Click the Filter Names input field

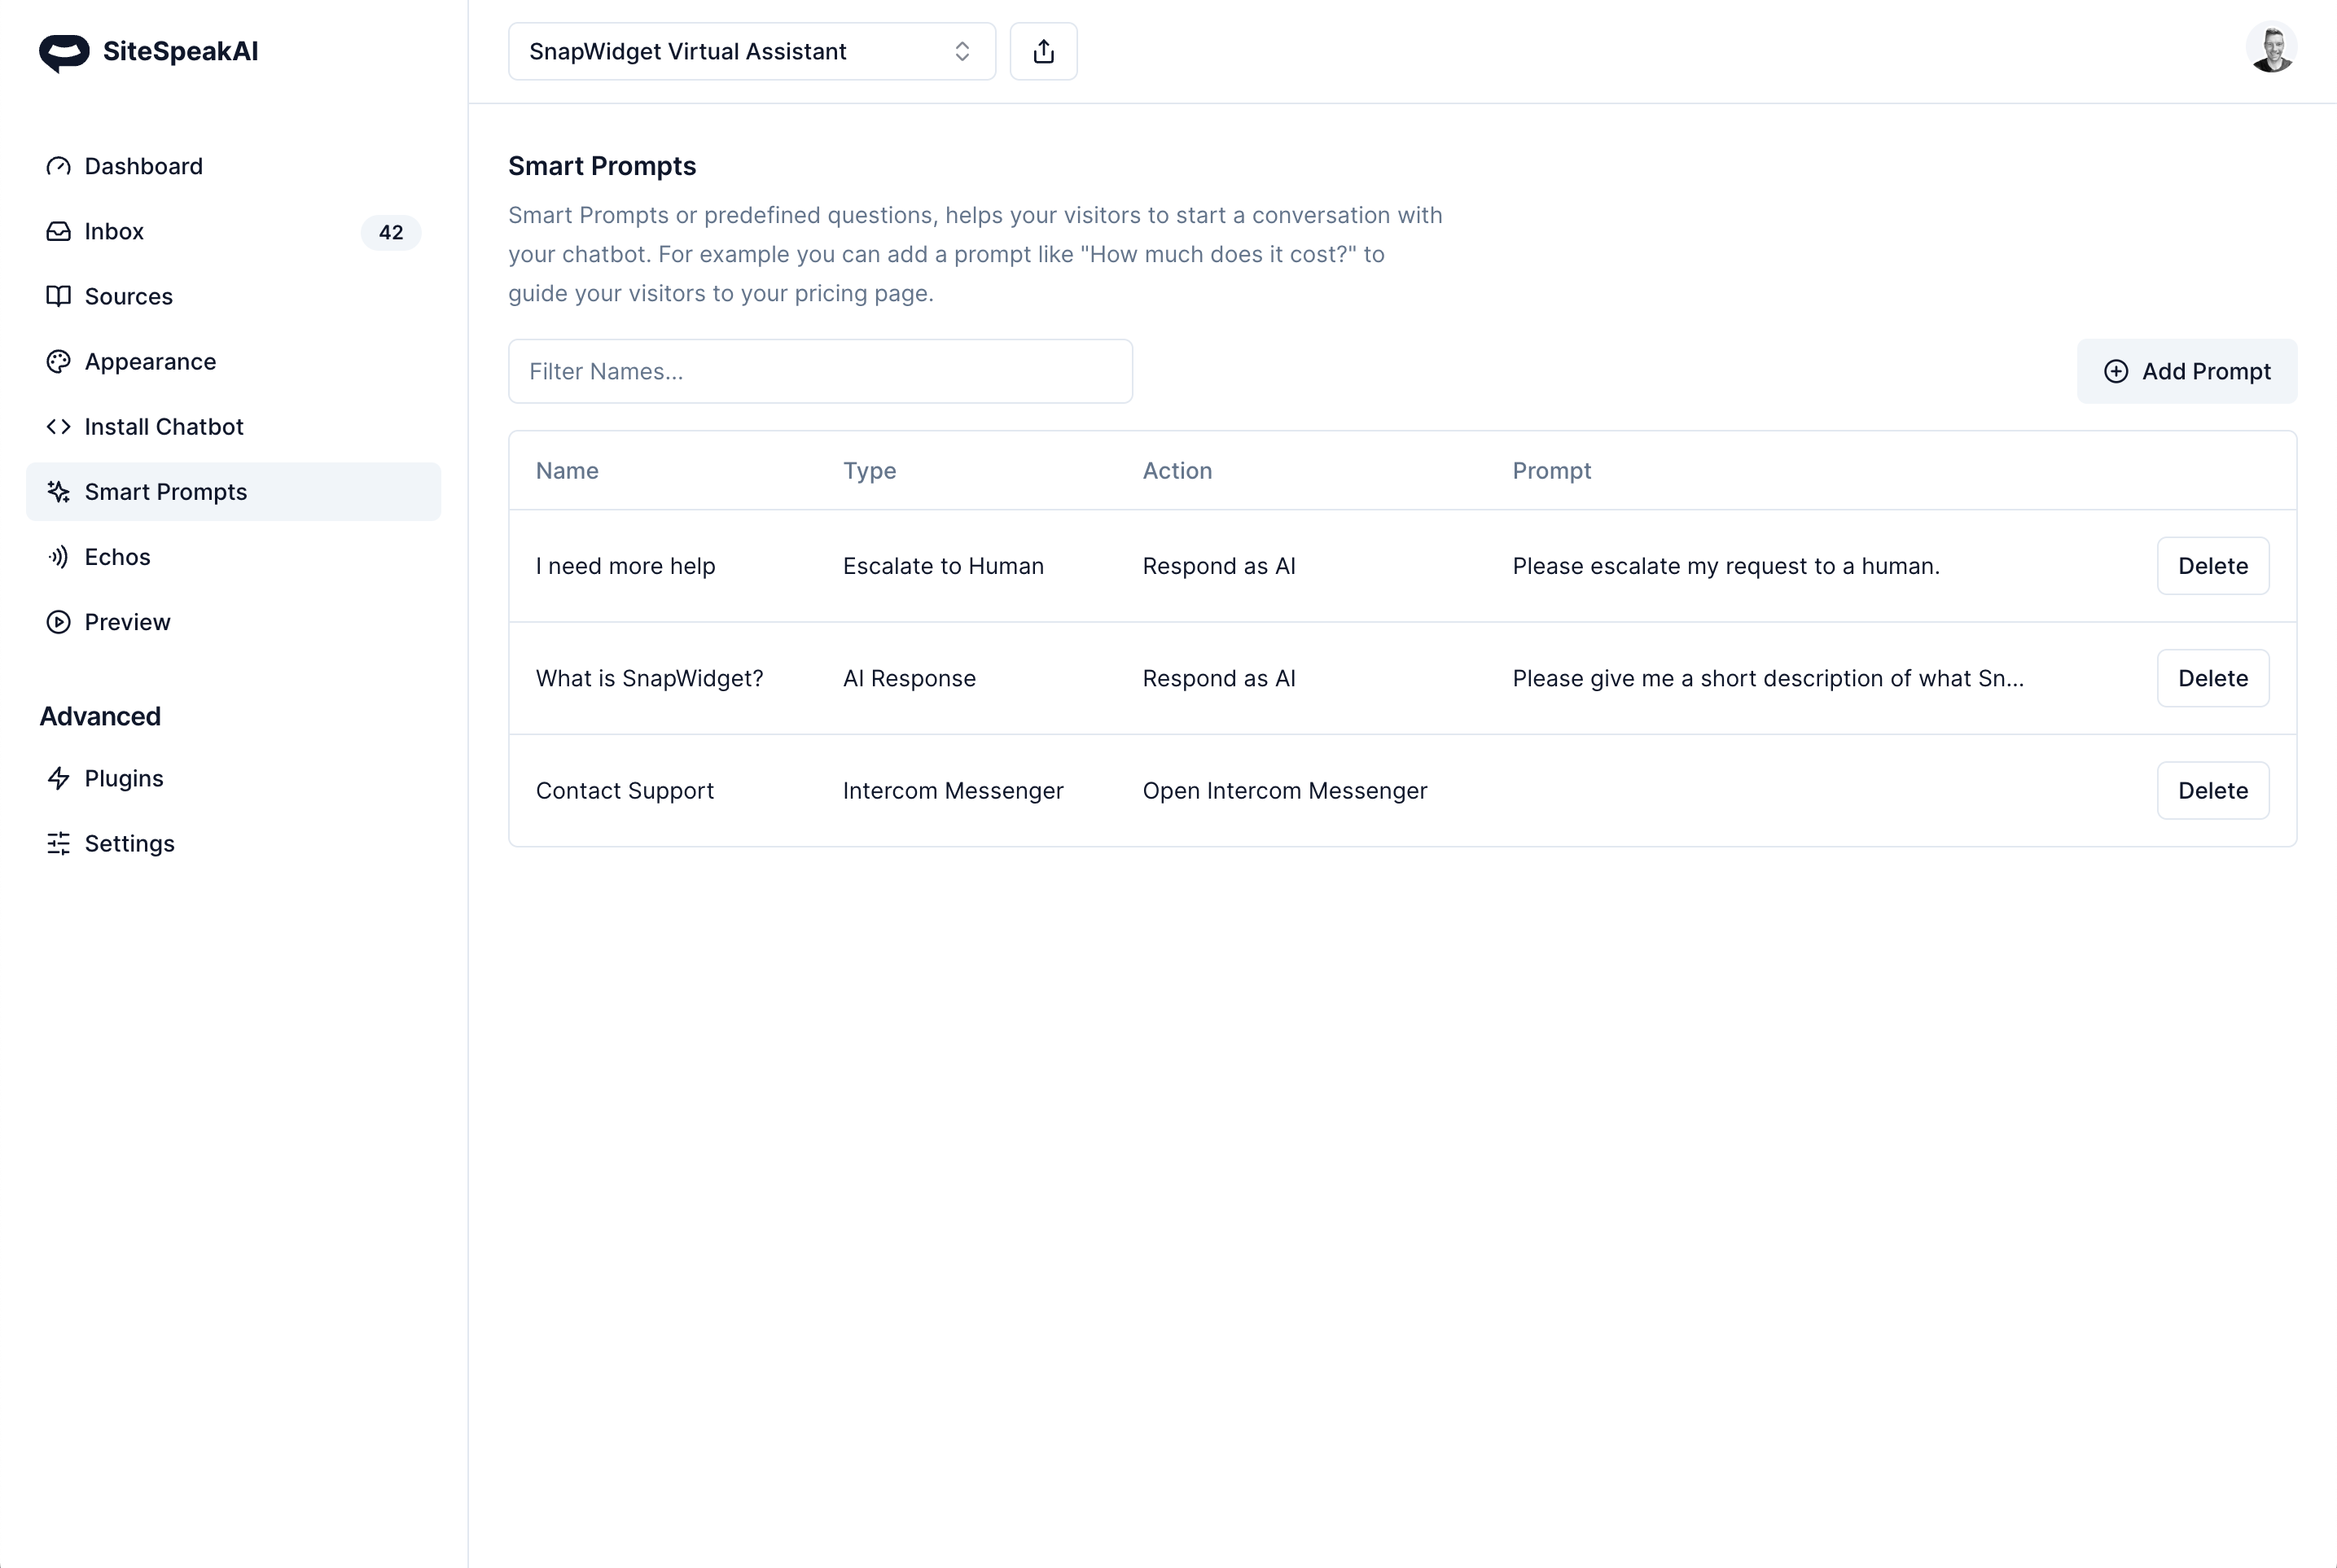click(x=820, y=371)
